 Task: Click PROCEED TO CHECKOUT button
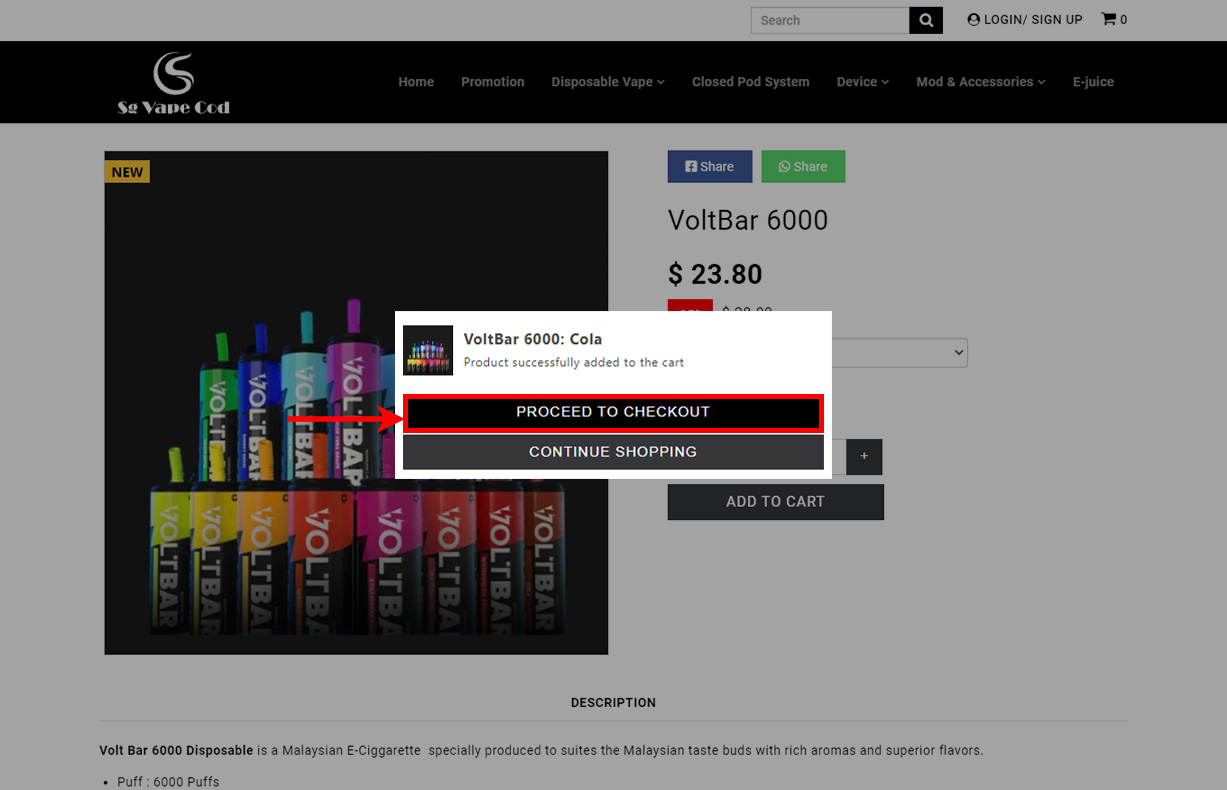(613, 412)
